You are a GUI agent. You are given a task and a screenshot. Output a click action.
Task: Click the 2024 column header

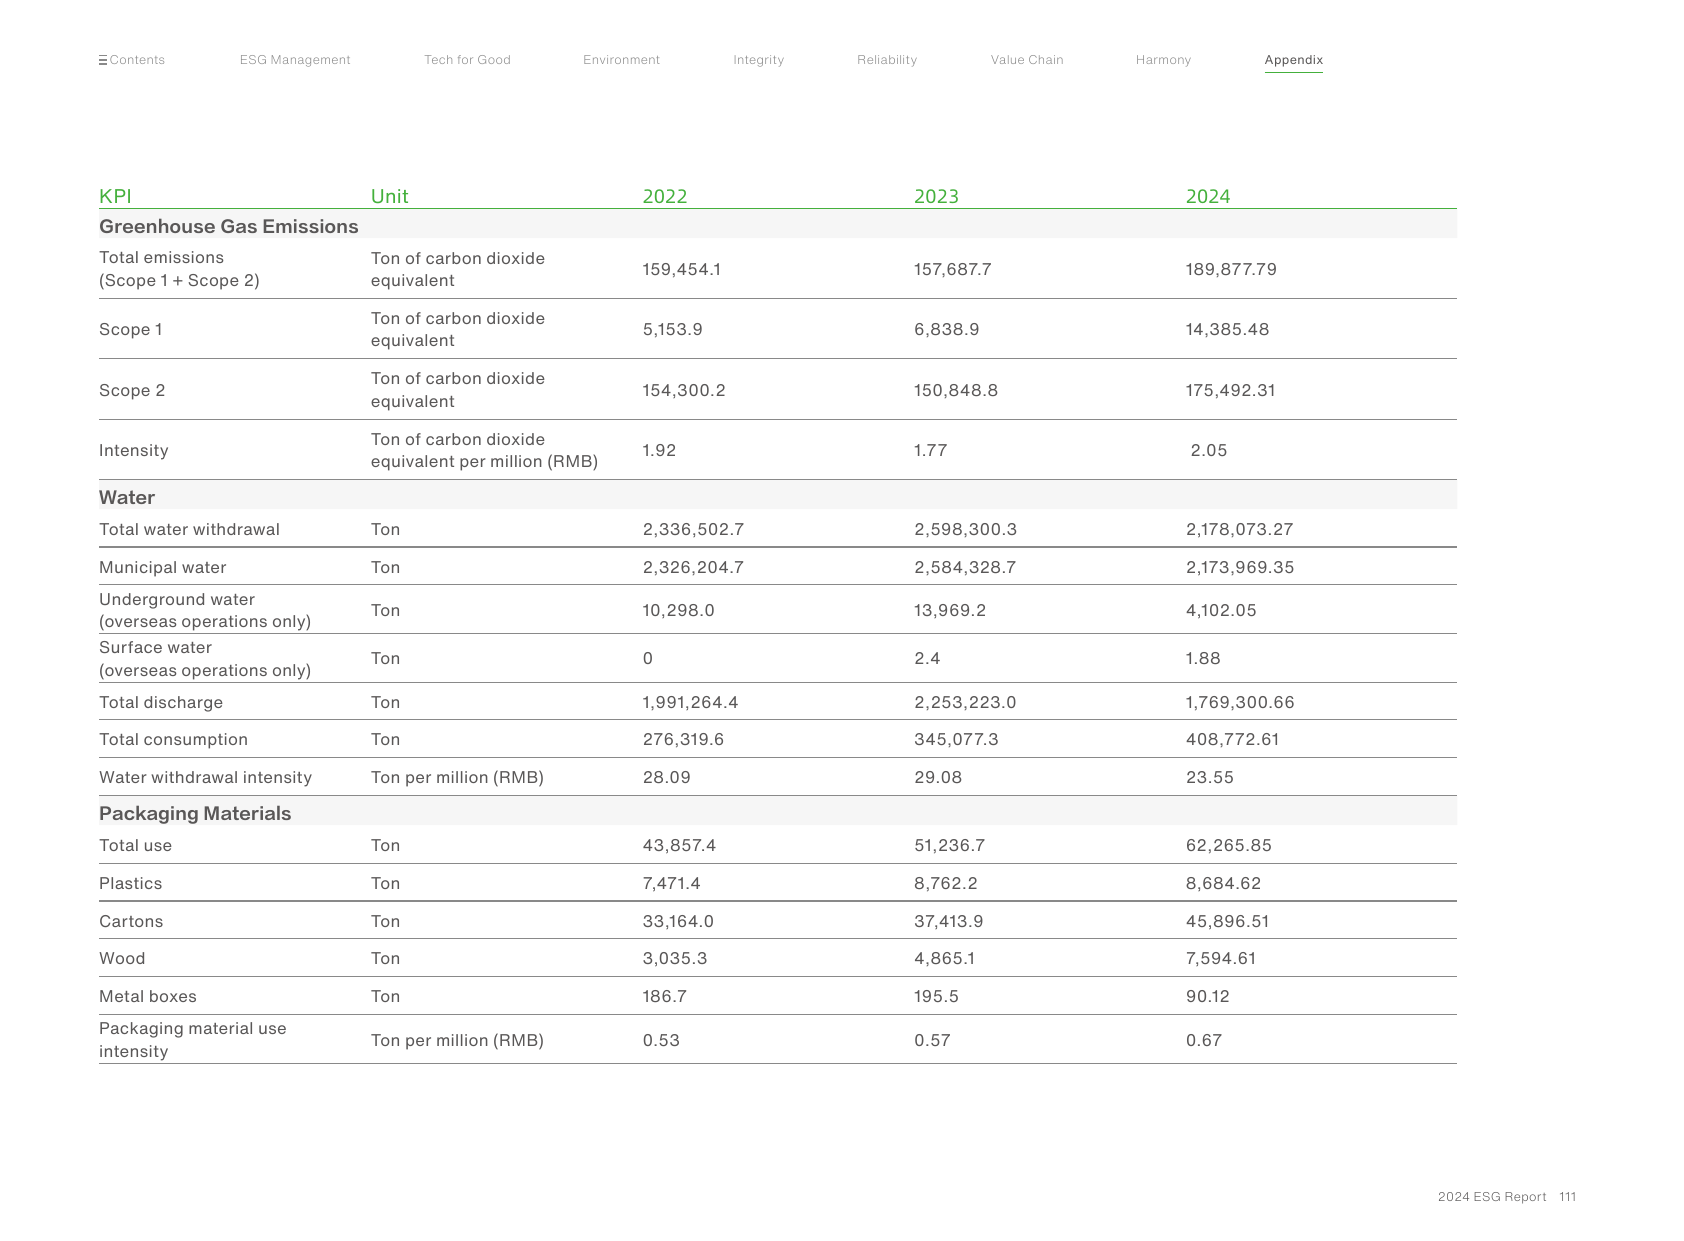(x=1208, y=196)
